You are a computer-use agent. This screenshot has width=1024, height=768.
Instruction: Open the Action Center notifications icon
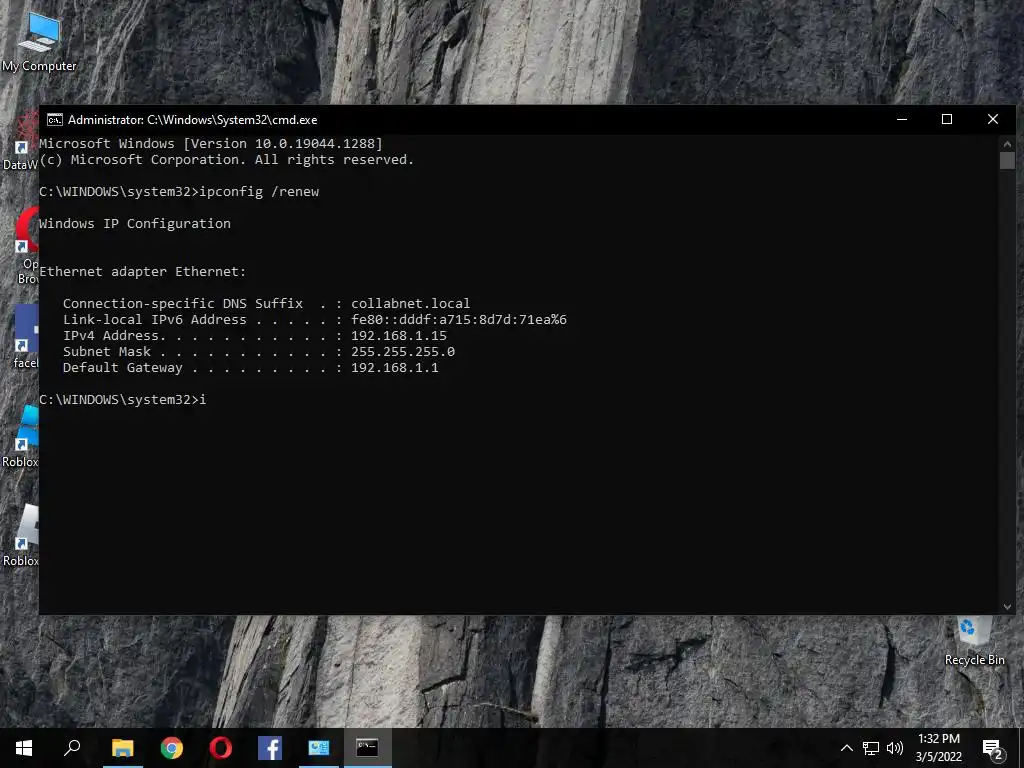click(x=993, y=748)
